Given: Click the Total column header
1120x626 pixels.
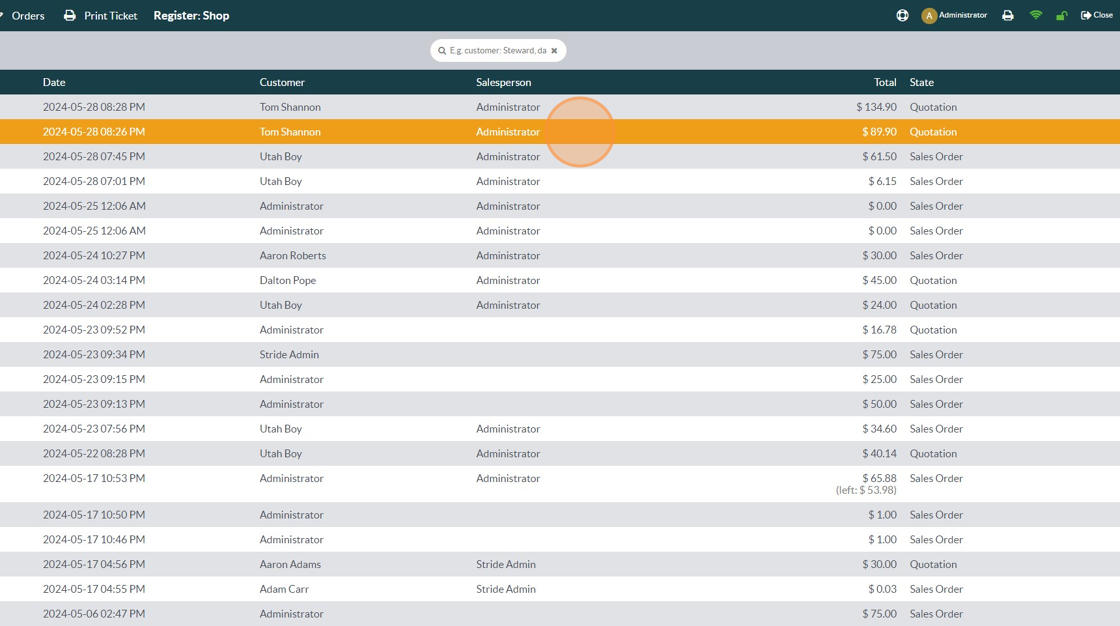Looking at the screenshot, I should (885, 82).
